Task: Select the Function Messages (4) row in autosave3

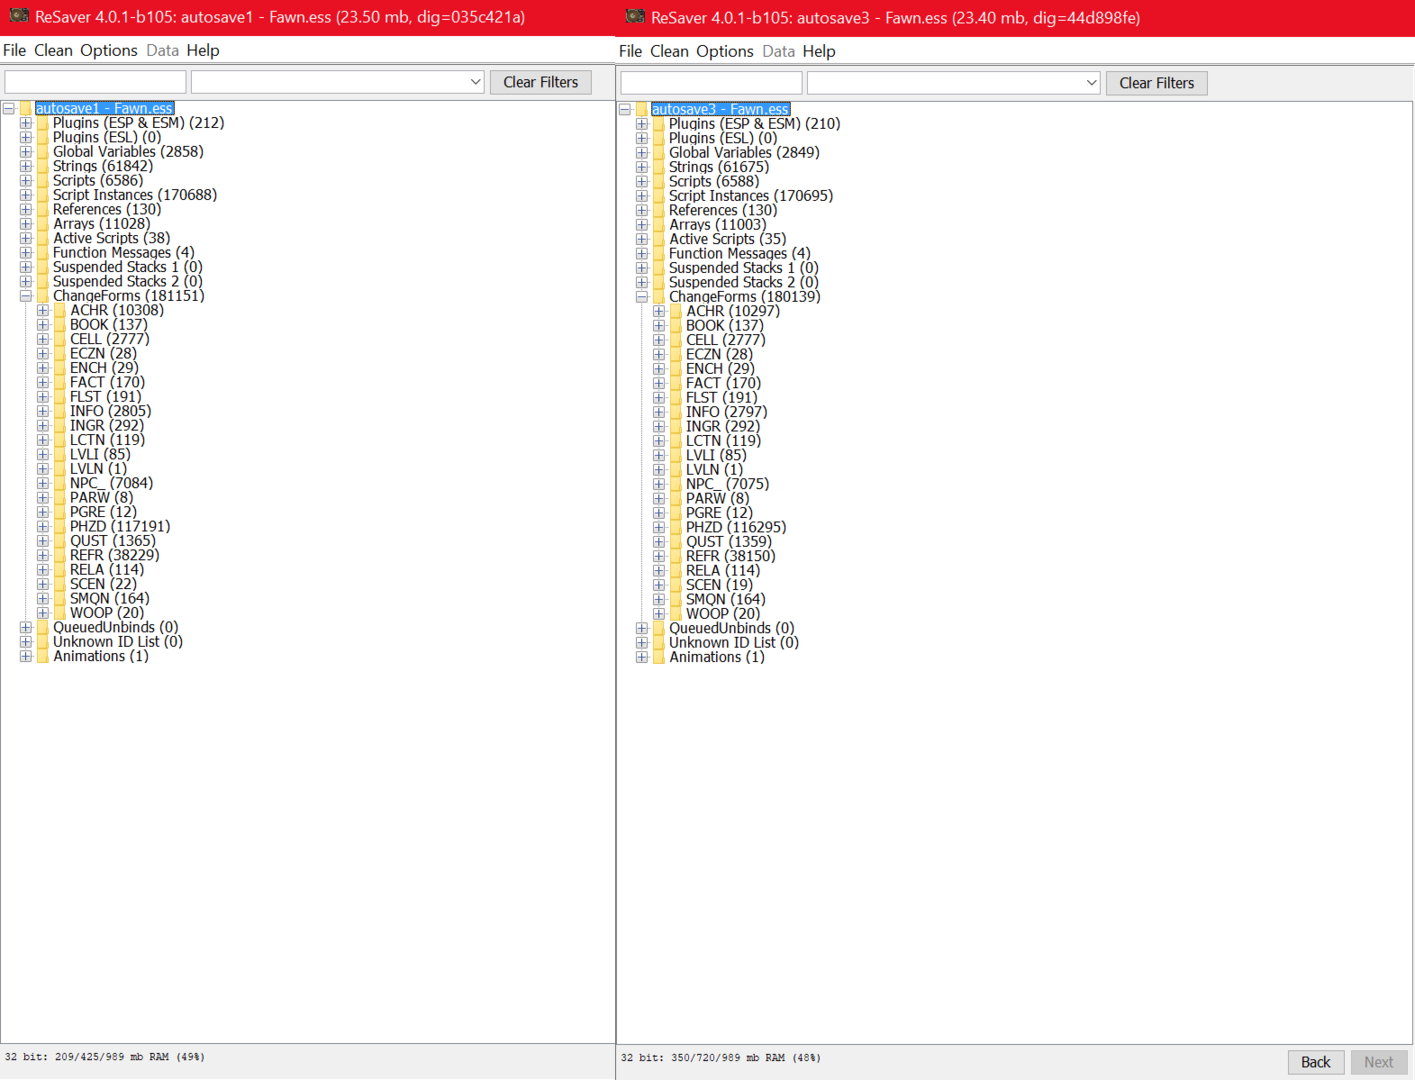Action: point(740,254)
